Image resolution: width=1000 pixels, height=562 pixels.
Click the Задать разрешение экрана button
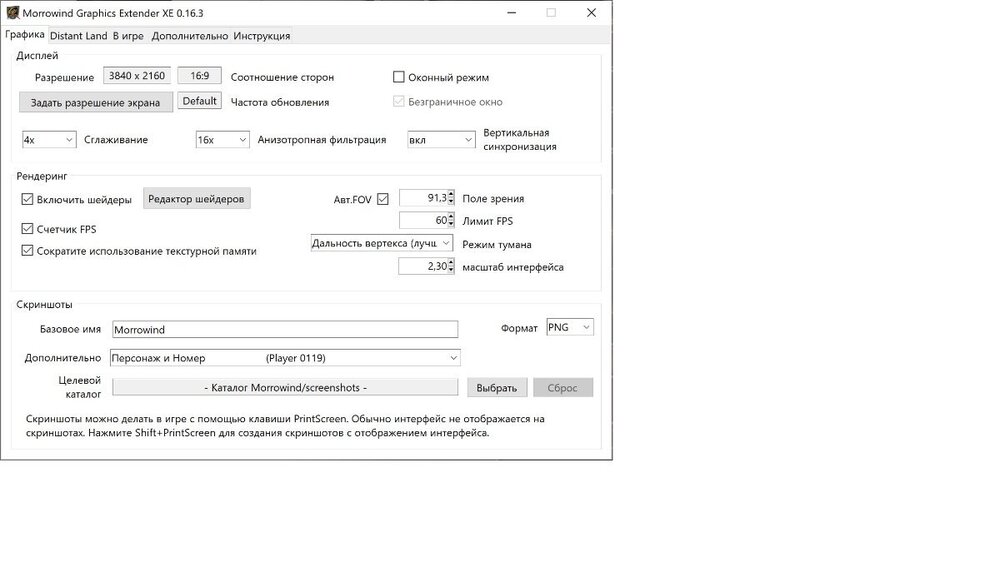pyautogui.click(x=95, y=102)
